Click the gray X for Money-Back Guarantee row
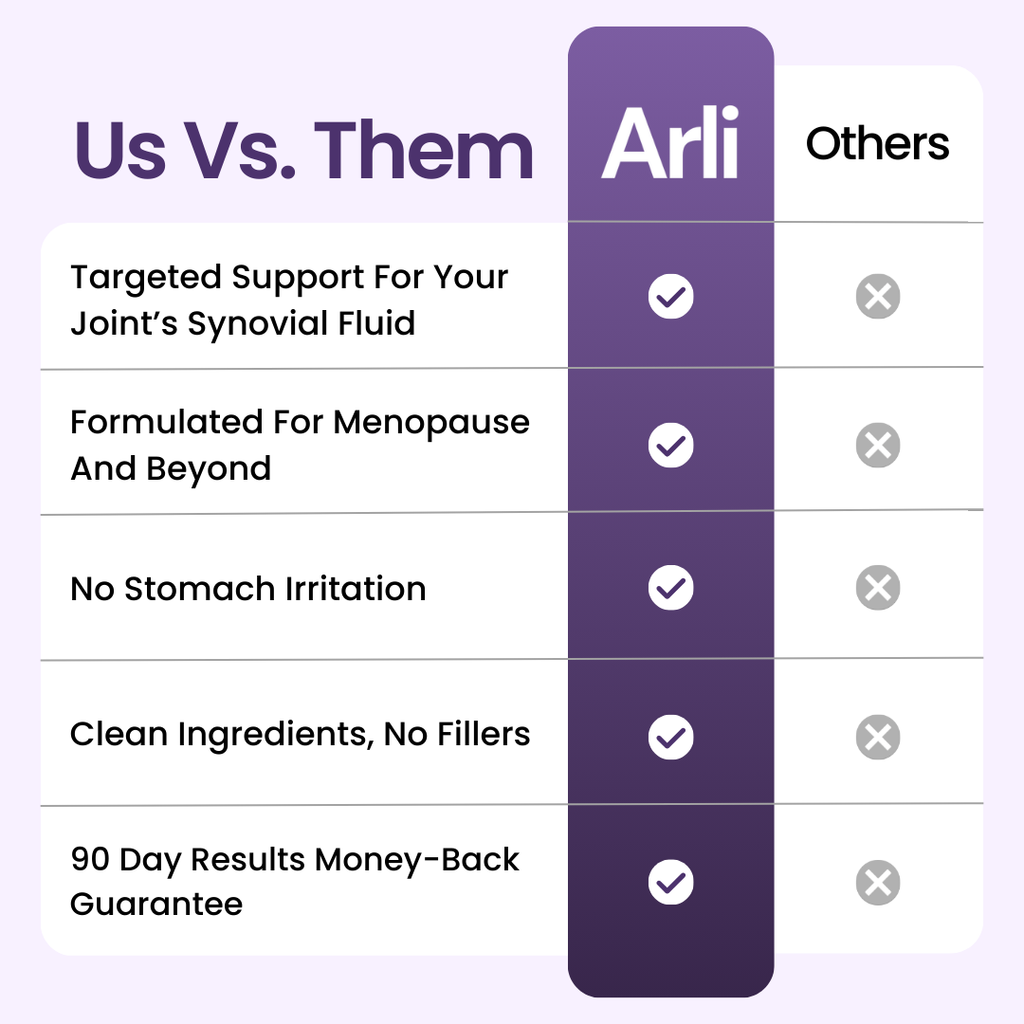The image size is (1024, 1024). pyautogui.click(x=878, y=882)
